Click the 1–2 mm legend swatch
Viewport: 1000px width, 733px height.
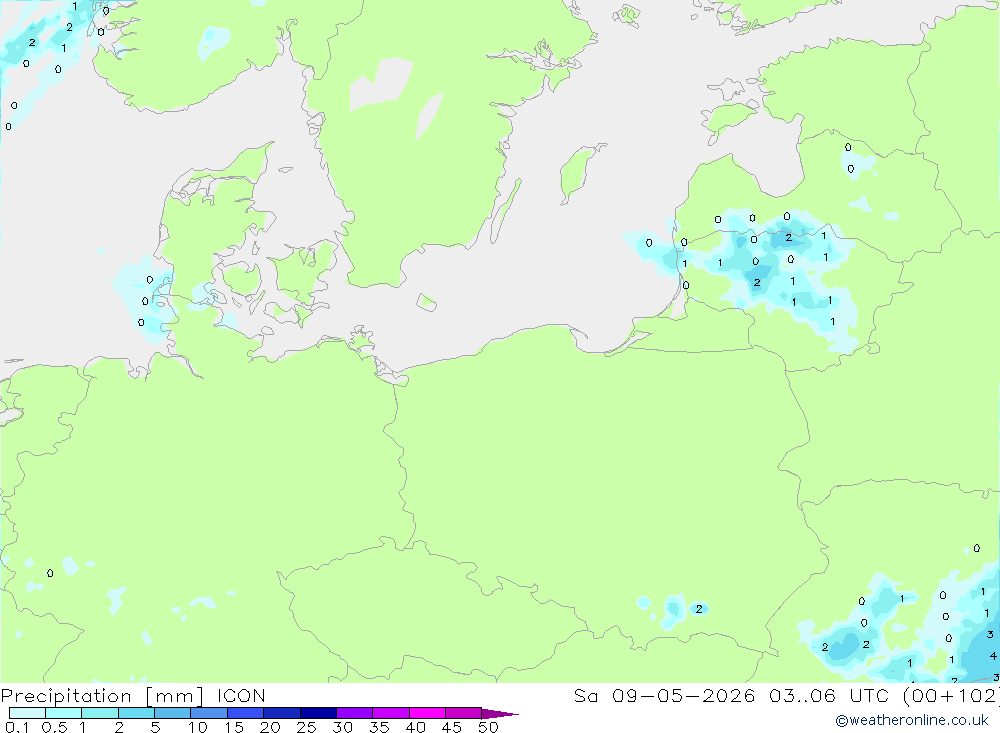click(100, 713)
